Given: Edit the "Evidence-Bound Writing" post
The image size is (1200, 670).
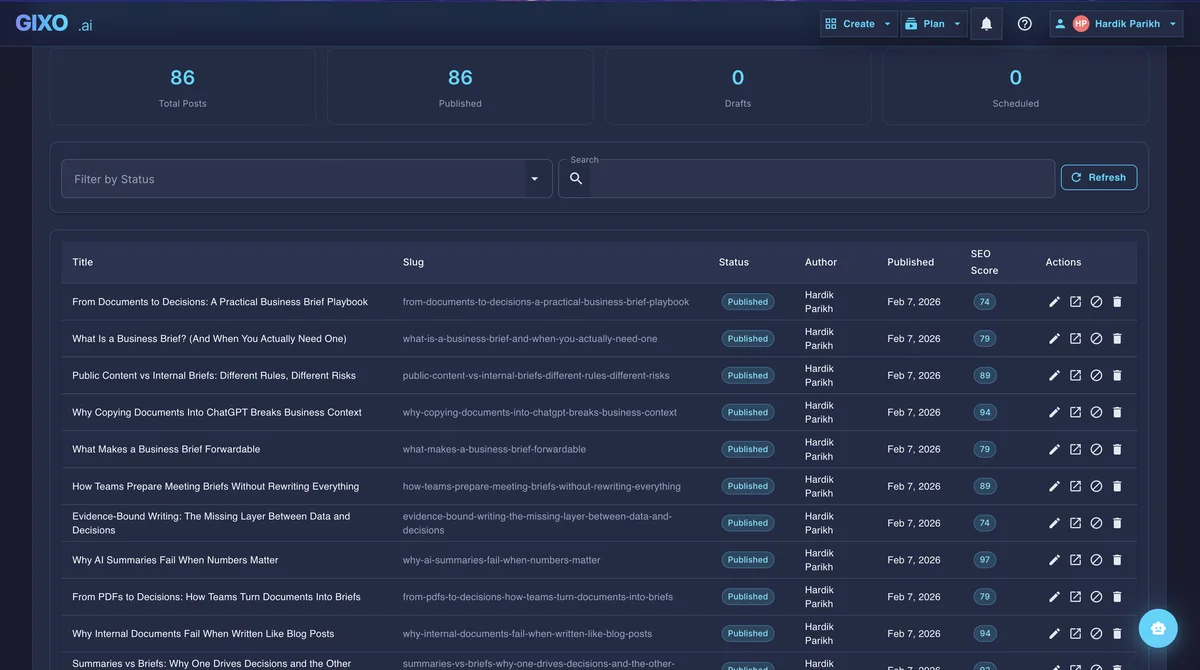Looking at the screenshot, I should click(1053, 521).
